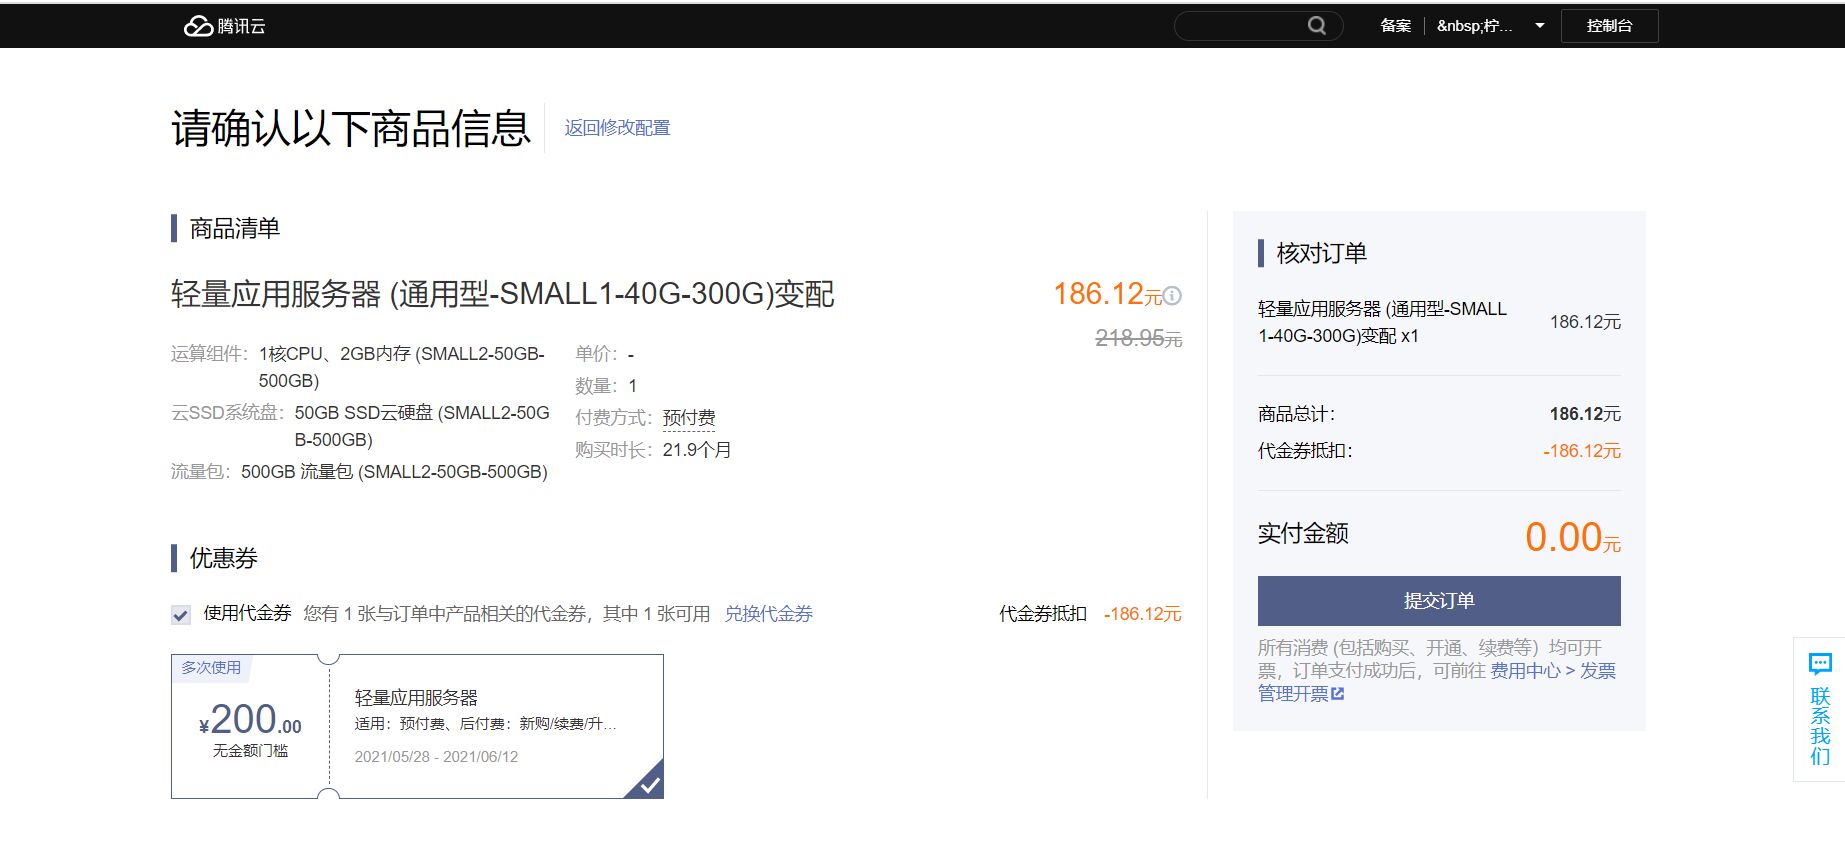Click the external link icon after 管理开票
The width and height of the screenshot is (1845, 863).
pos(1338,694)
